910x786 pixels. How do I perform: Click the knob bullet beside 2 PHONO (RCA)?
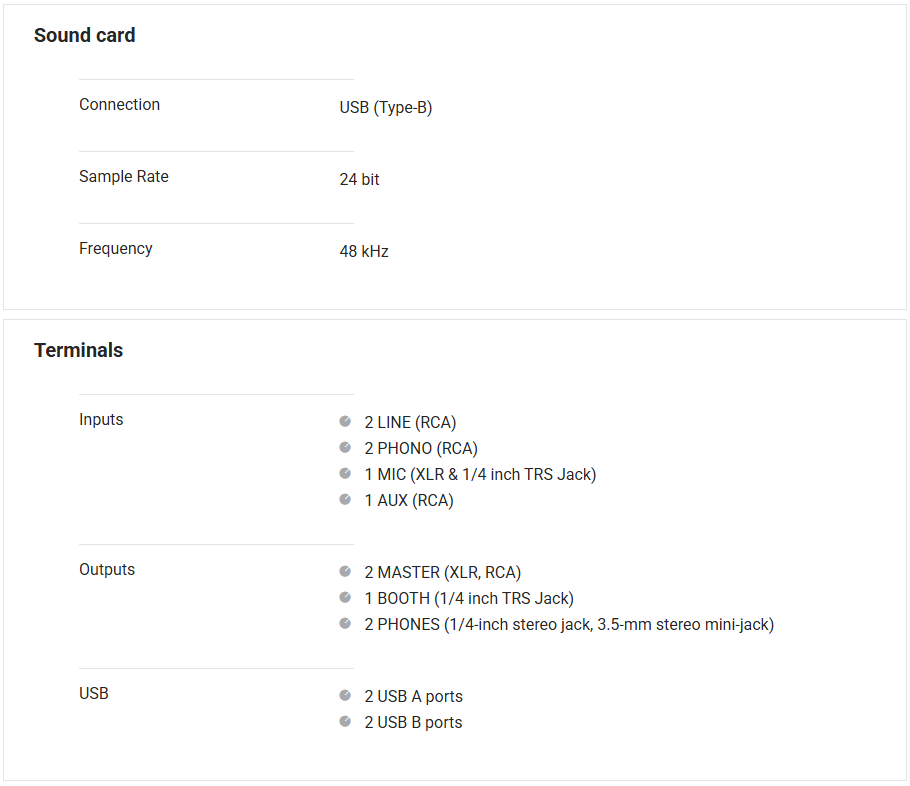(345, 447)
